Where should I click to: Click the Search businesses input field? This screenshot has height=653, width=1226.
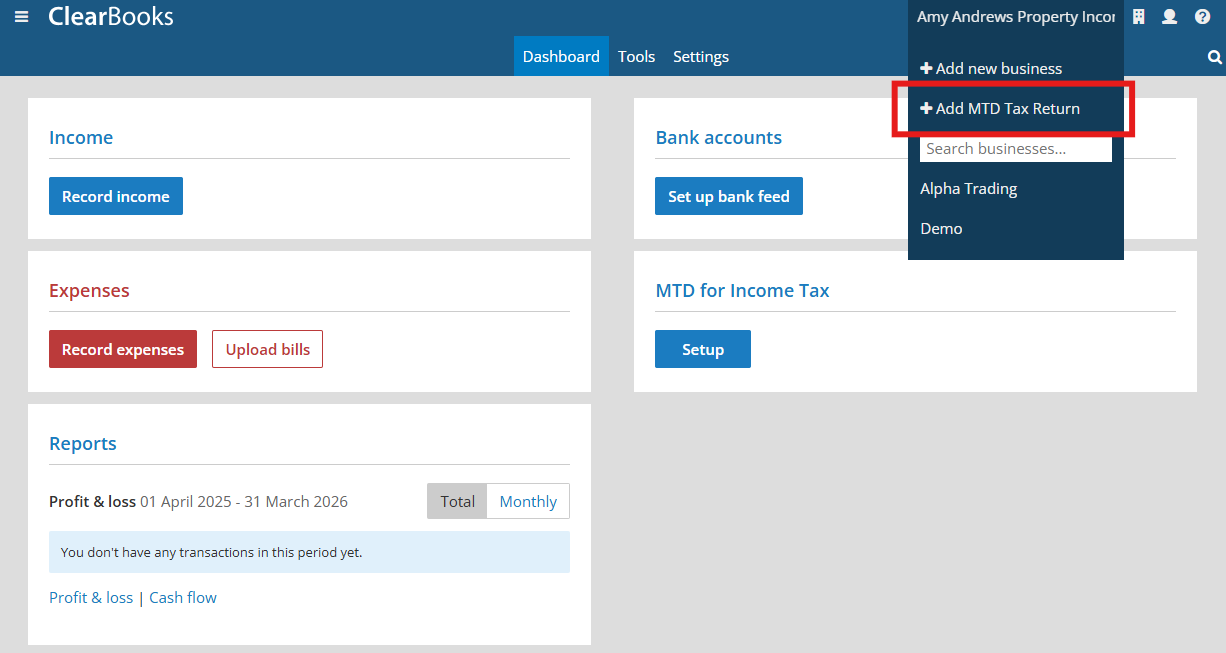(x=1015, y=148)
